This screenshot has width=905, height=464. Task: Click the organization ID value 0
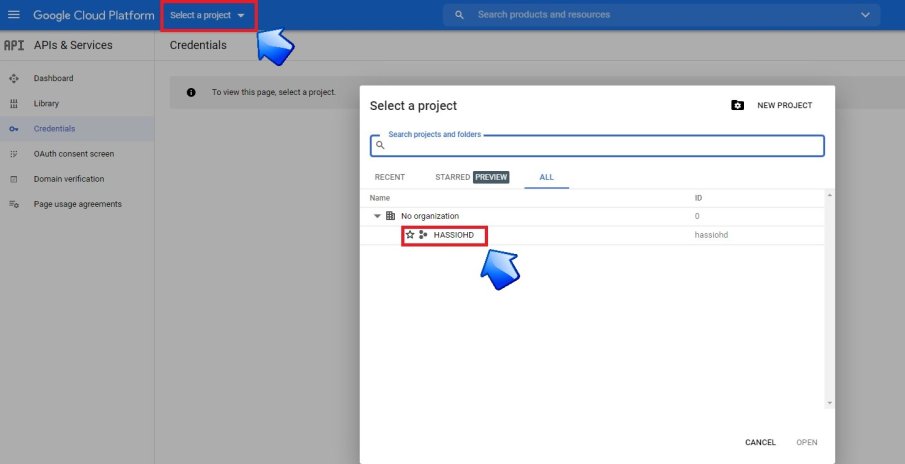pos(697,216)
